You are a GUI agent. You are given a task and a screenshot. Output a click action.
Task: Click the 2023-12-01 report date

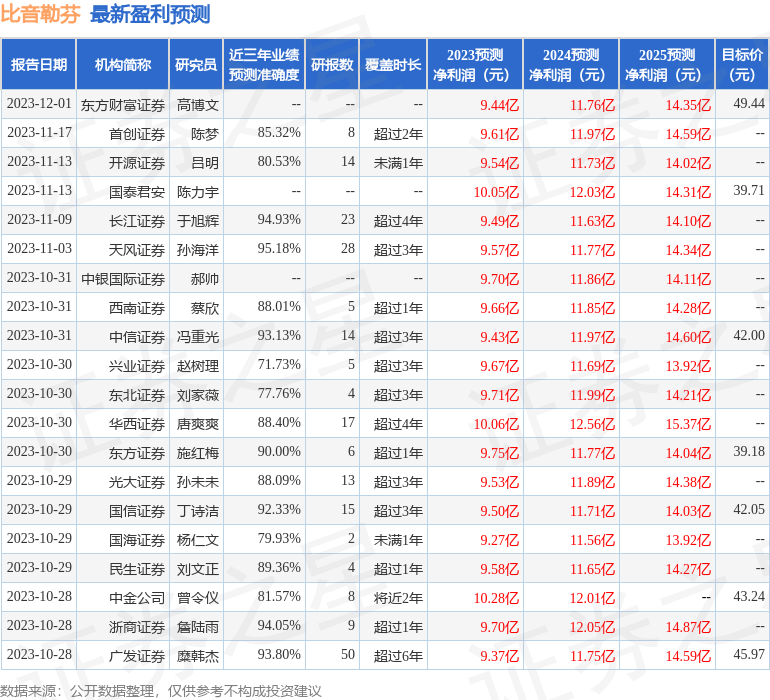pyautogui.click(x=39, y=103)
